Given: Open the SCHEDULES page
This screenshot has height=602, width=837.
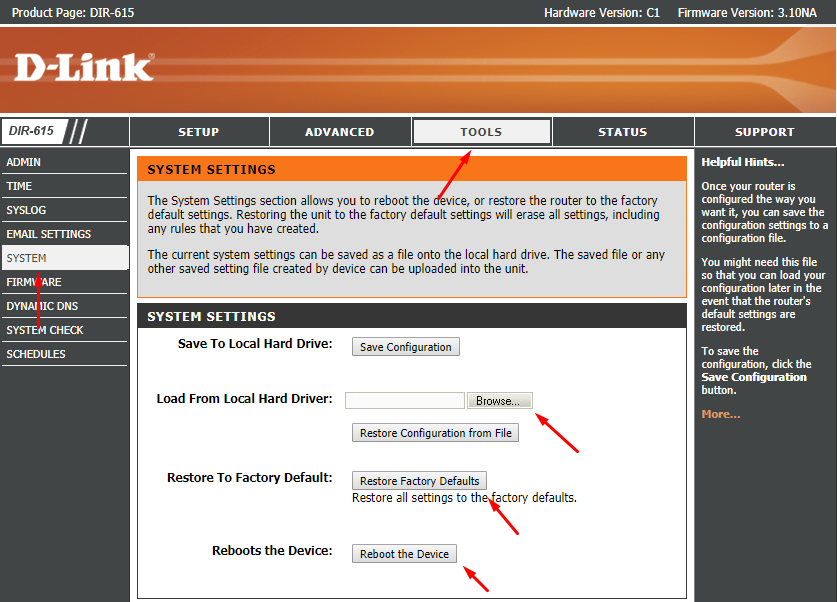Looking at the screenshot, I should 64,354.
